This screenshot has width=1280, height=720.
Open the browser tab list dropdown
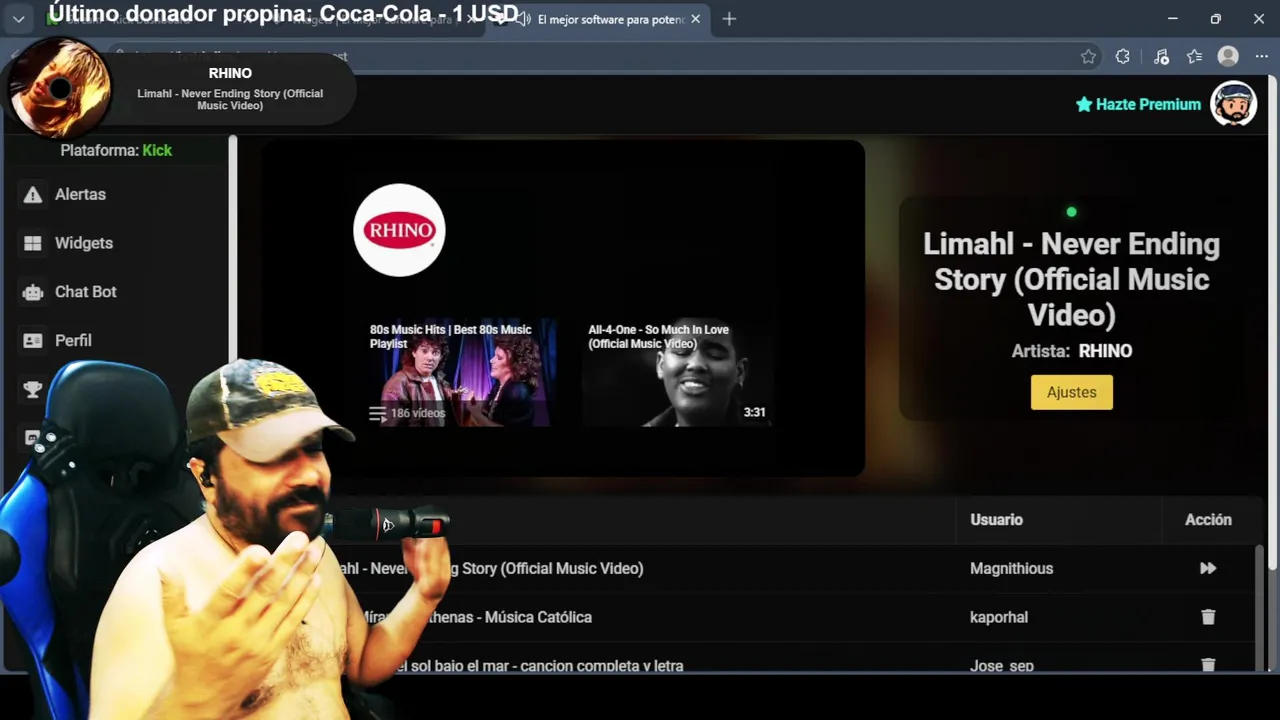click(18, 19)
